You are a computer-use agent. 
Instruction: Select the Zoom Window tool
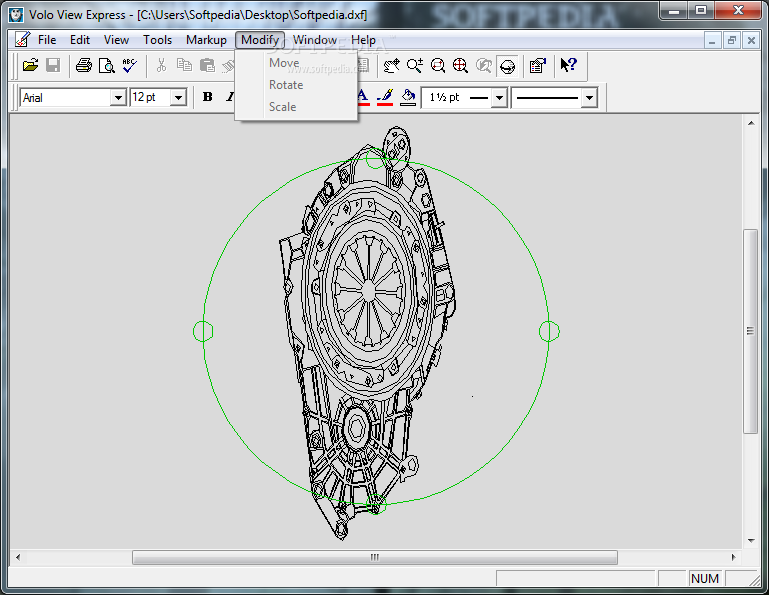437,65
